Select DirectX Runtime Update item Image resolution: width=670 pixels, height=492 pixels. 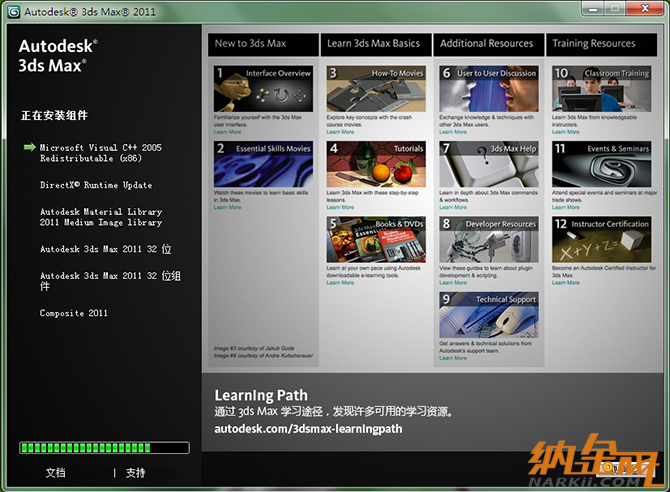pyautogui.click(x=96, y=185)
